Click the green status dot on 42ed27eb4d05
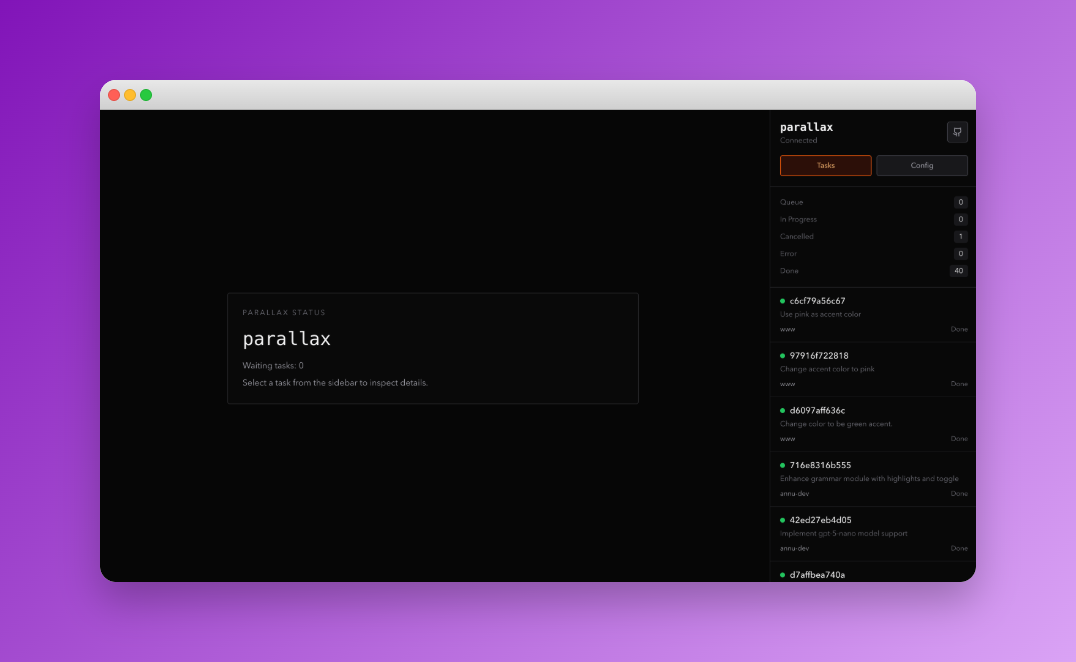Viewport: 1076px width, 662px height. coord(784,519)
